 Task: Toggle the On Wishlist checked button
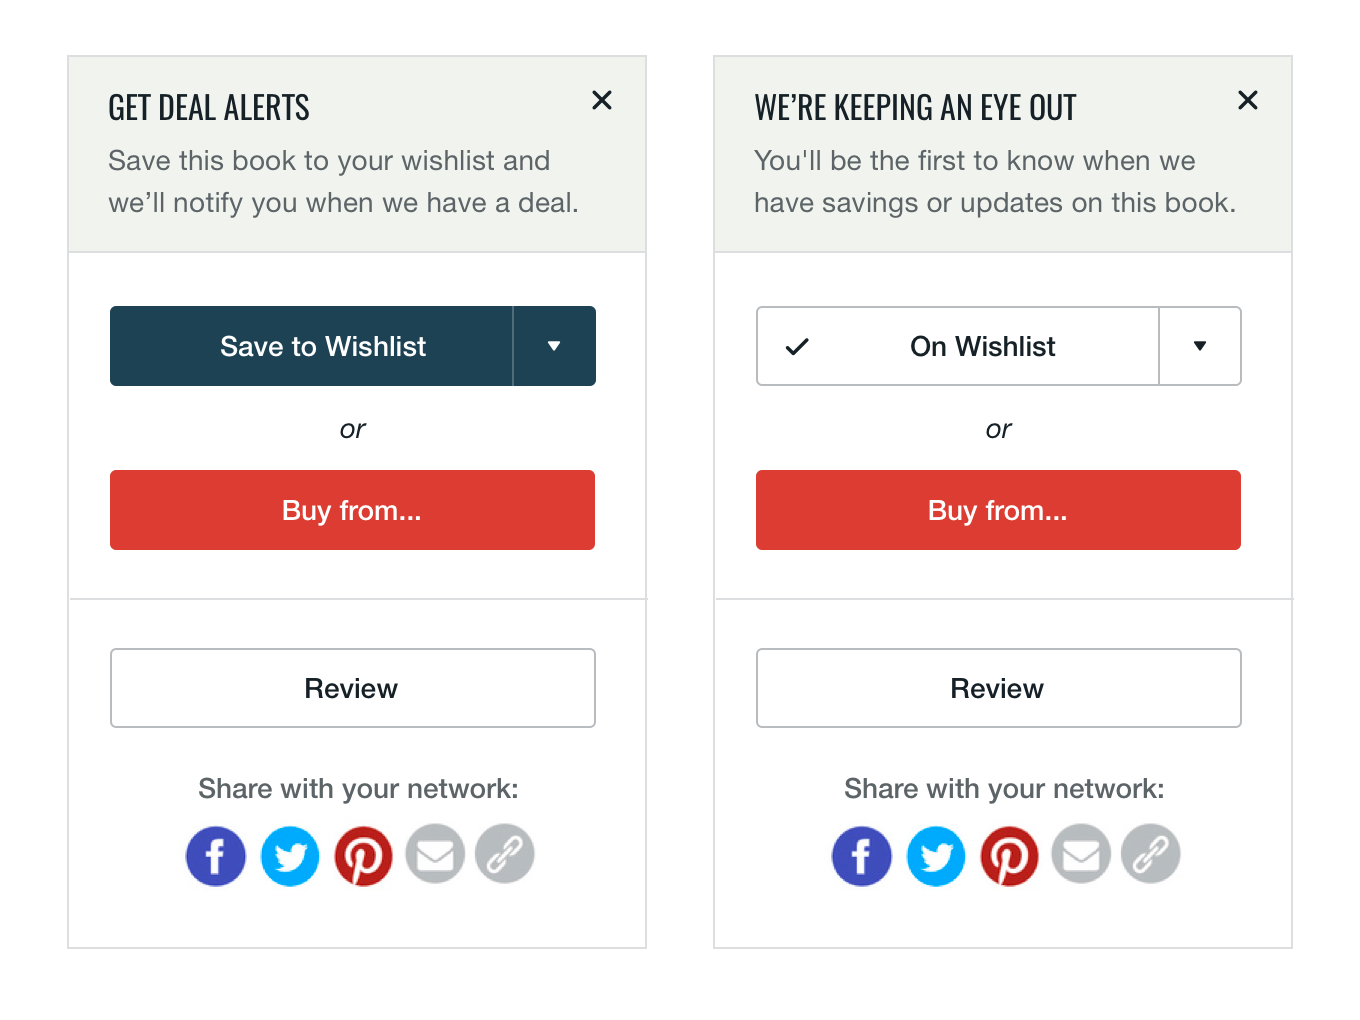pos(958,346)
